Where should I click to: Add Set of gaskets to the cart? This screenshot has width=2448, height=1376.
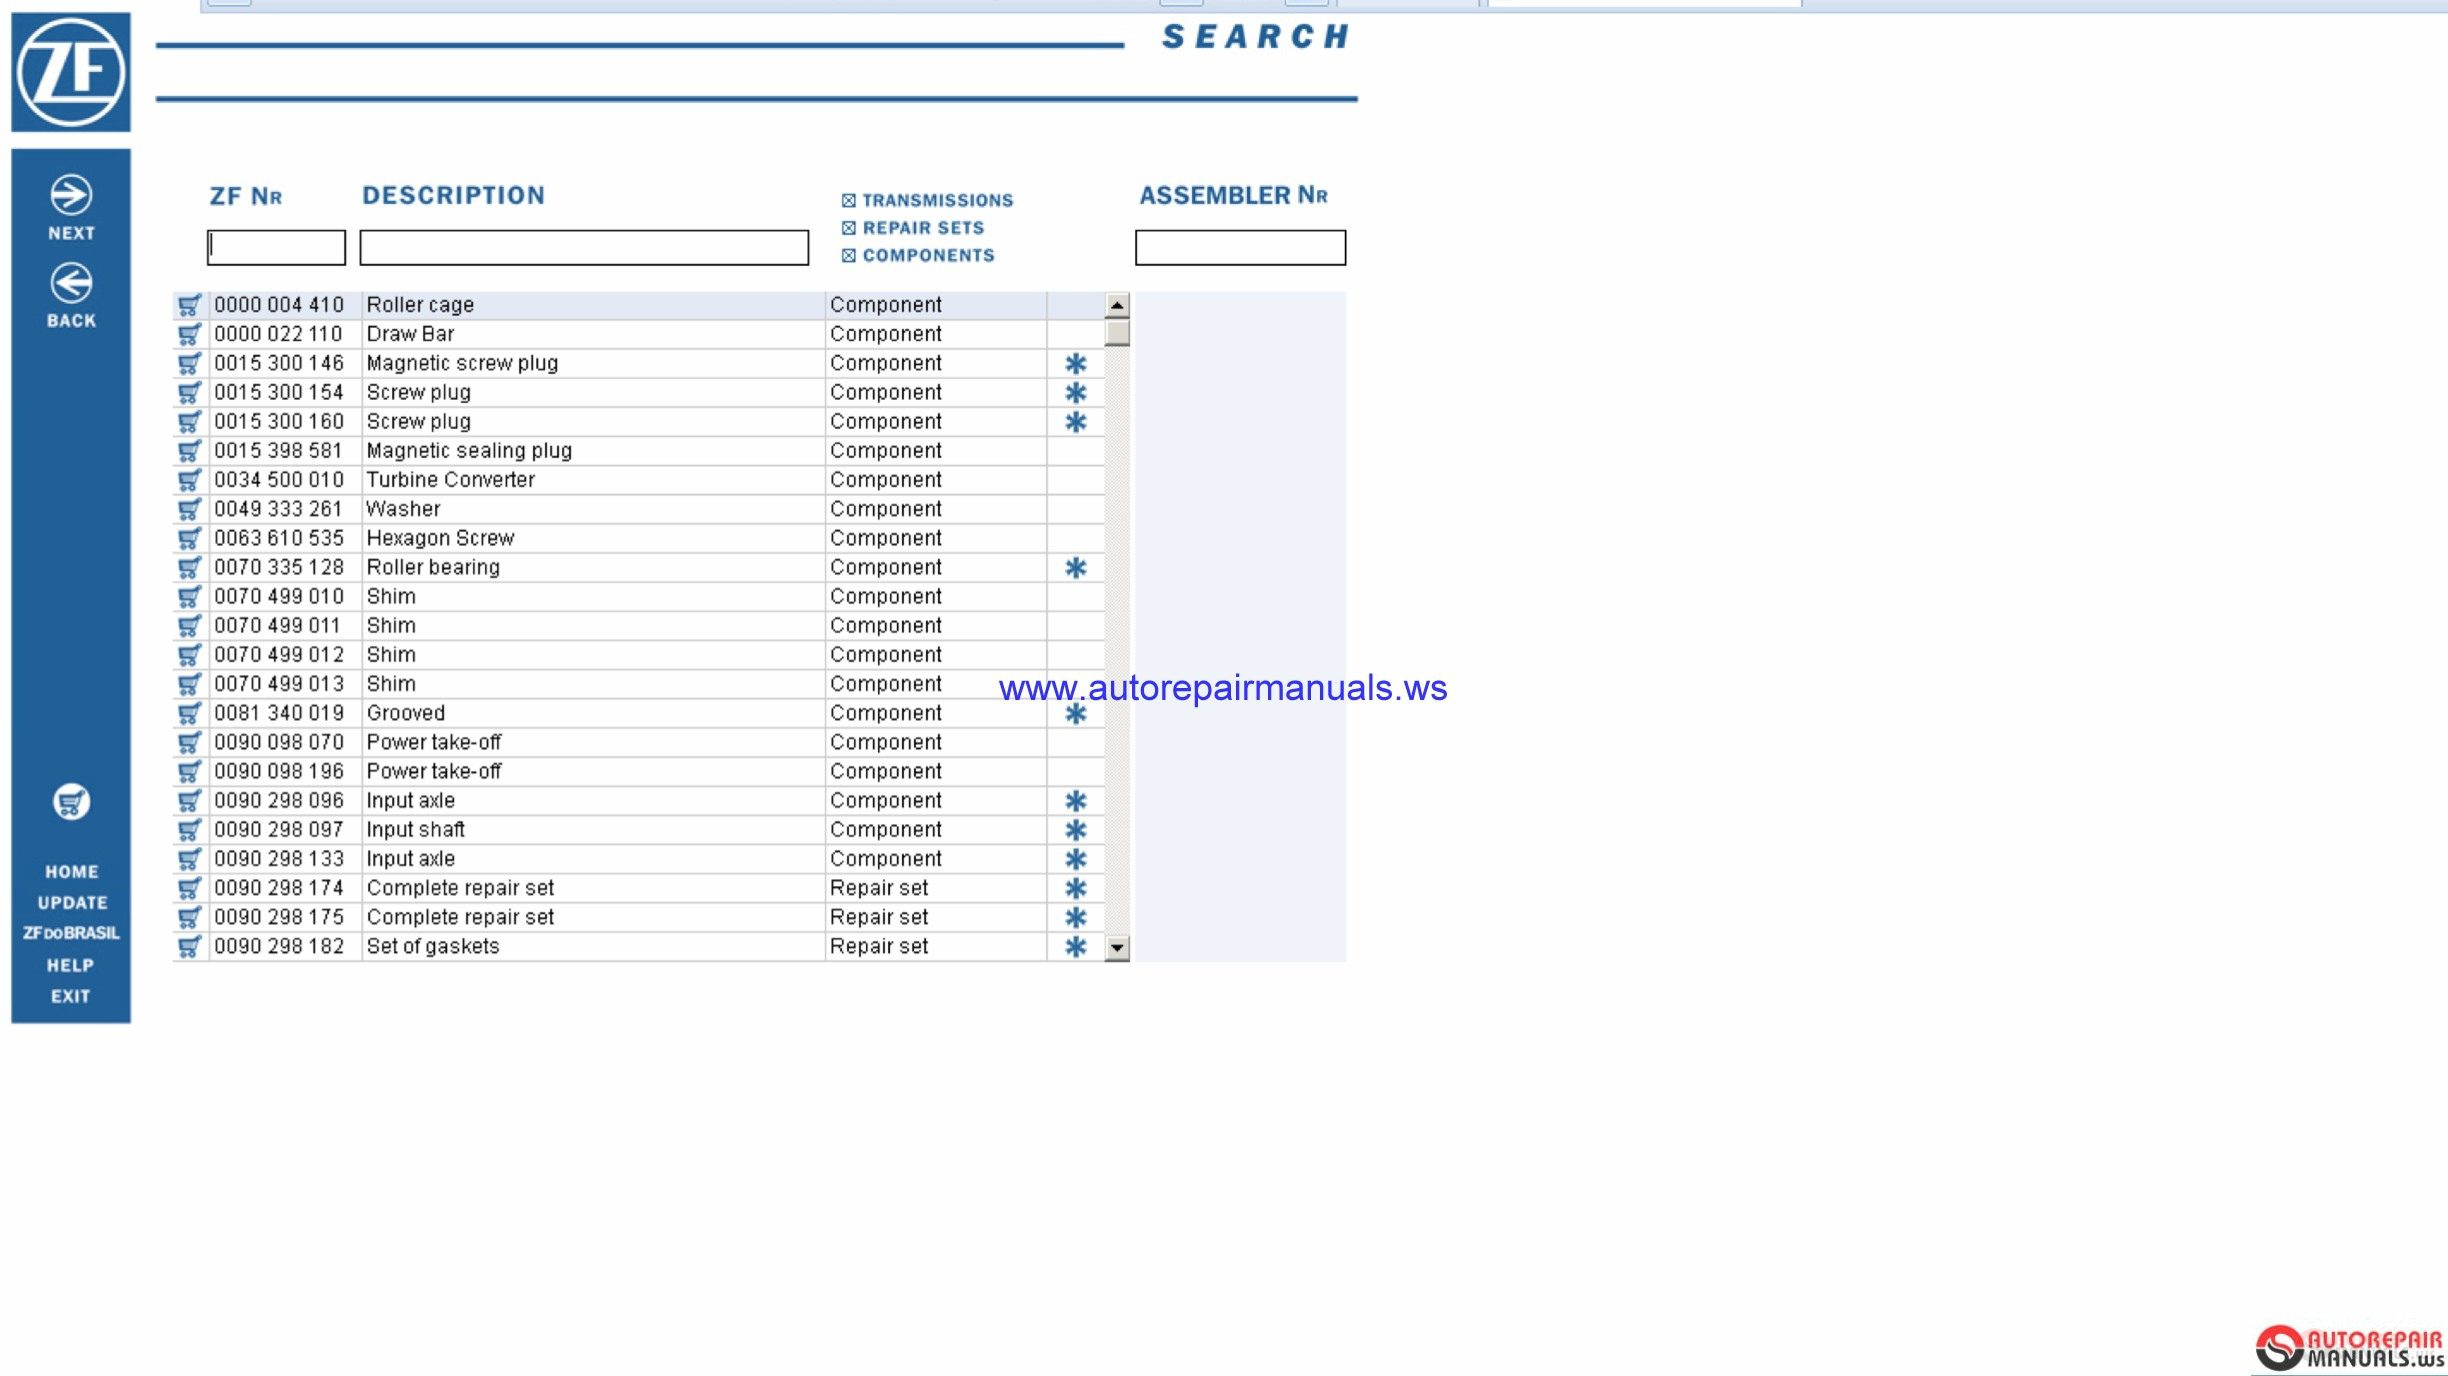pos(191,946)
